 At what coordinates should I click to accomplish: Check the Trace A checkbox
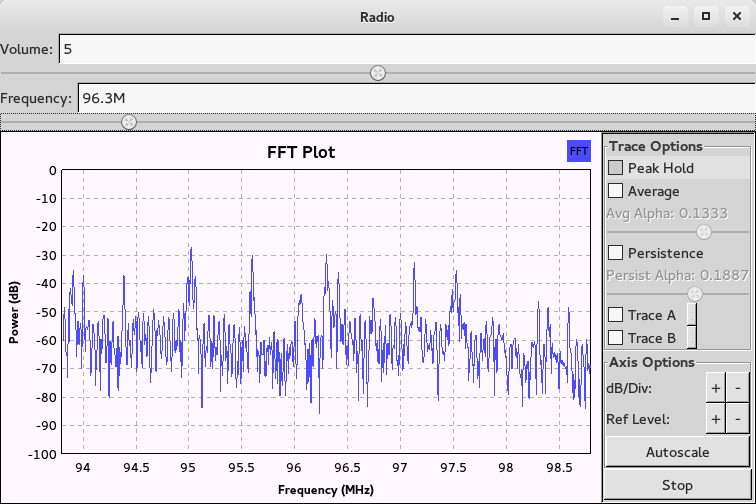[615, 314]
